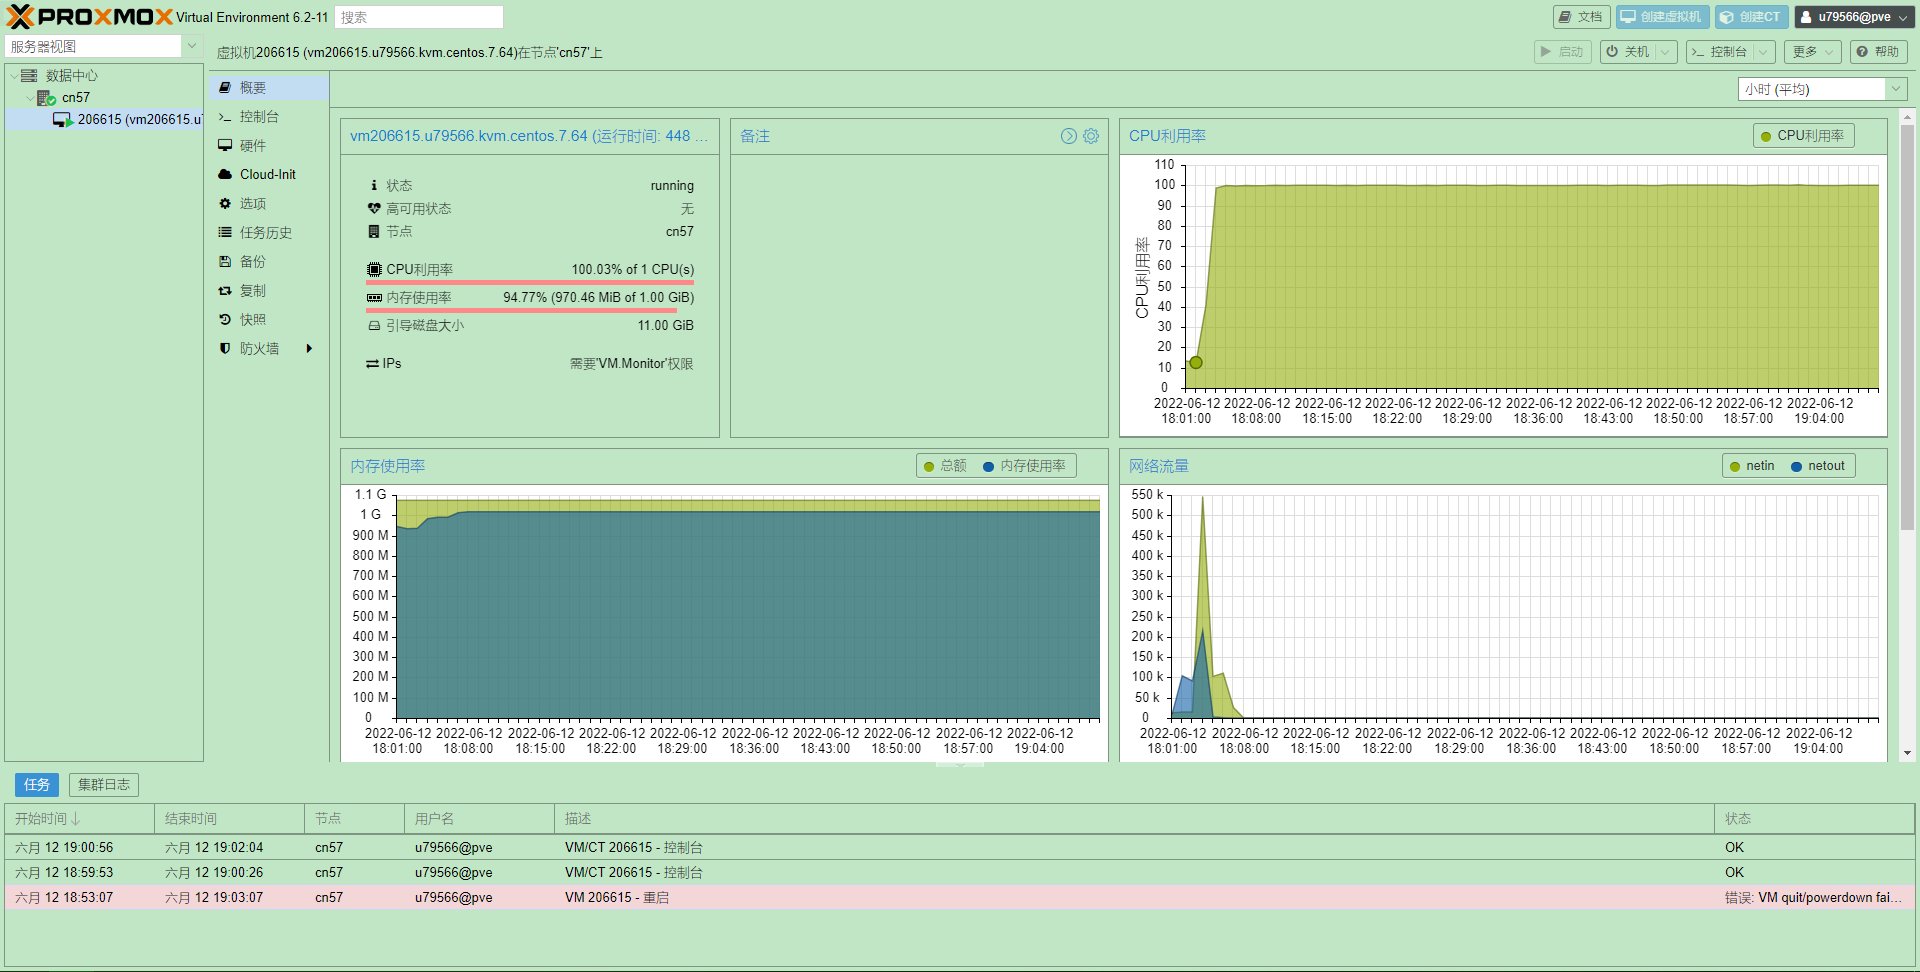The width and height of the screenshot is (1920, 972).
Task: Click the 备注 notes gear edit icon
Action: click(1091, 136)
